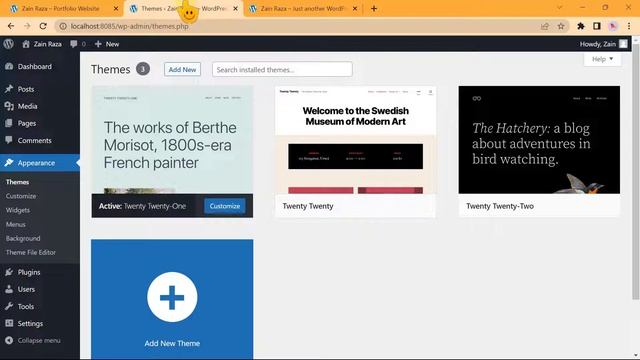This screenshot has height=360, width=640.
Task: Click the browser back arrow
Action: (11, 26)
